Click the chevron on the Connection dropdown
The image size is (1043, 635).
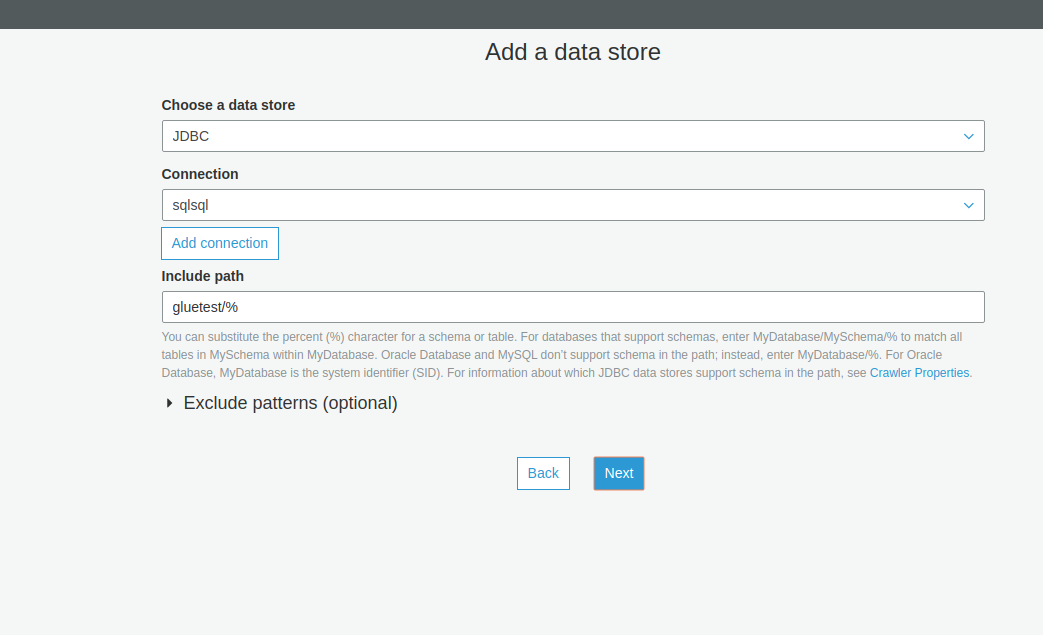click(968, 205)
